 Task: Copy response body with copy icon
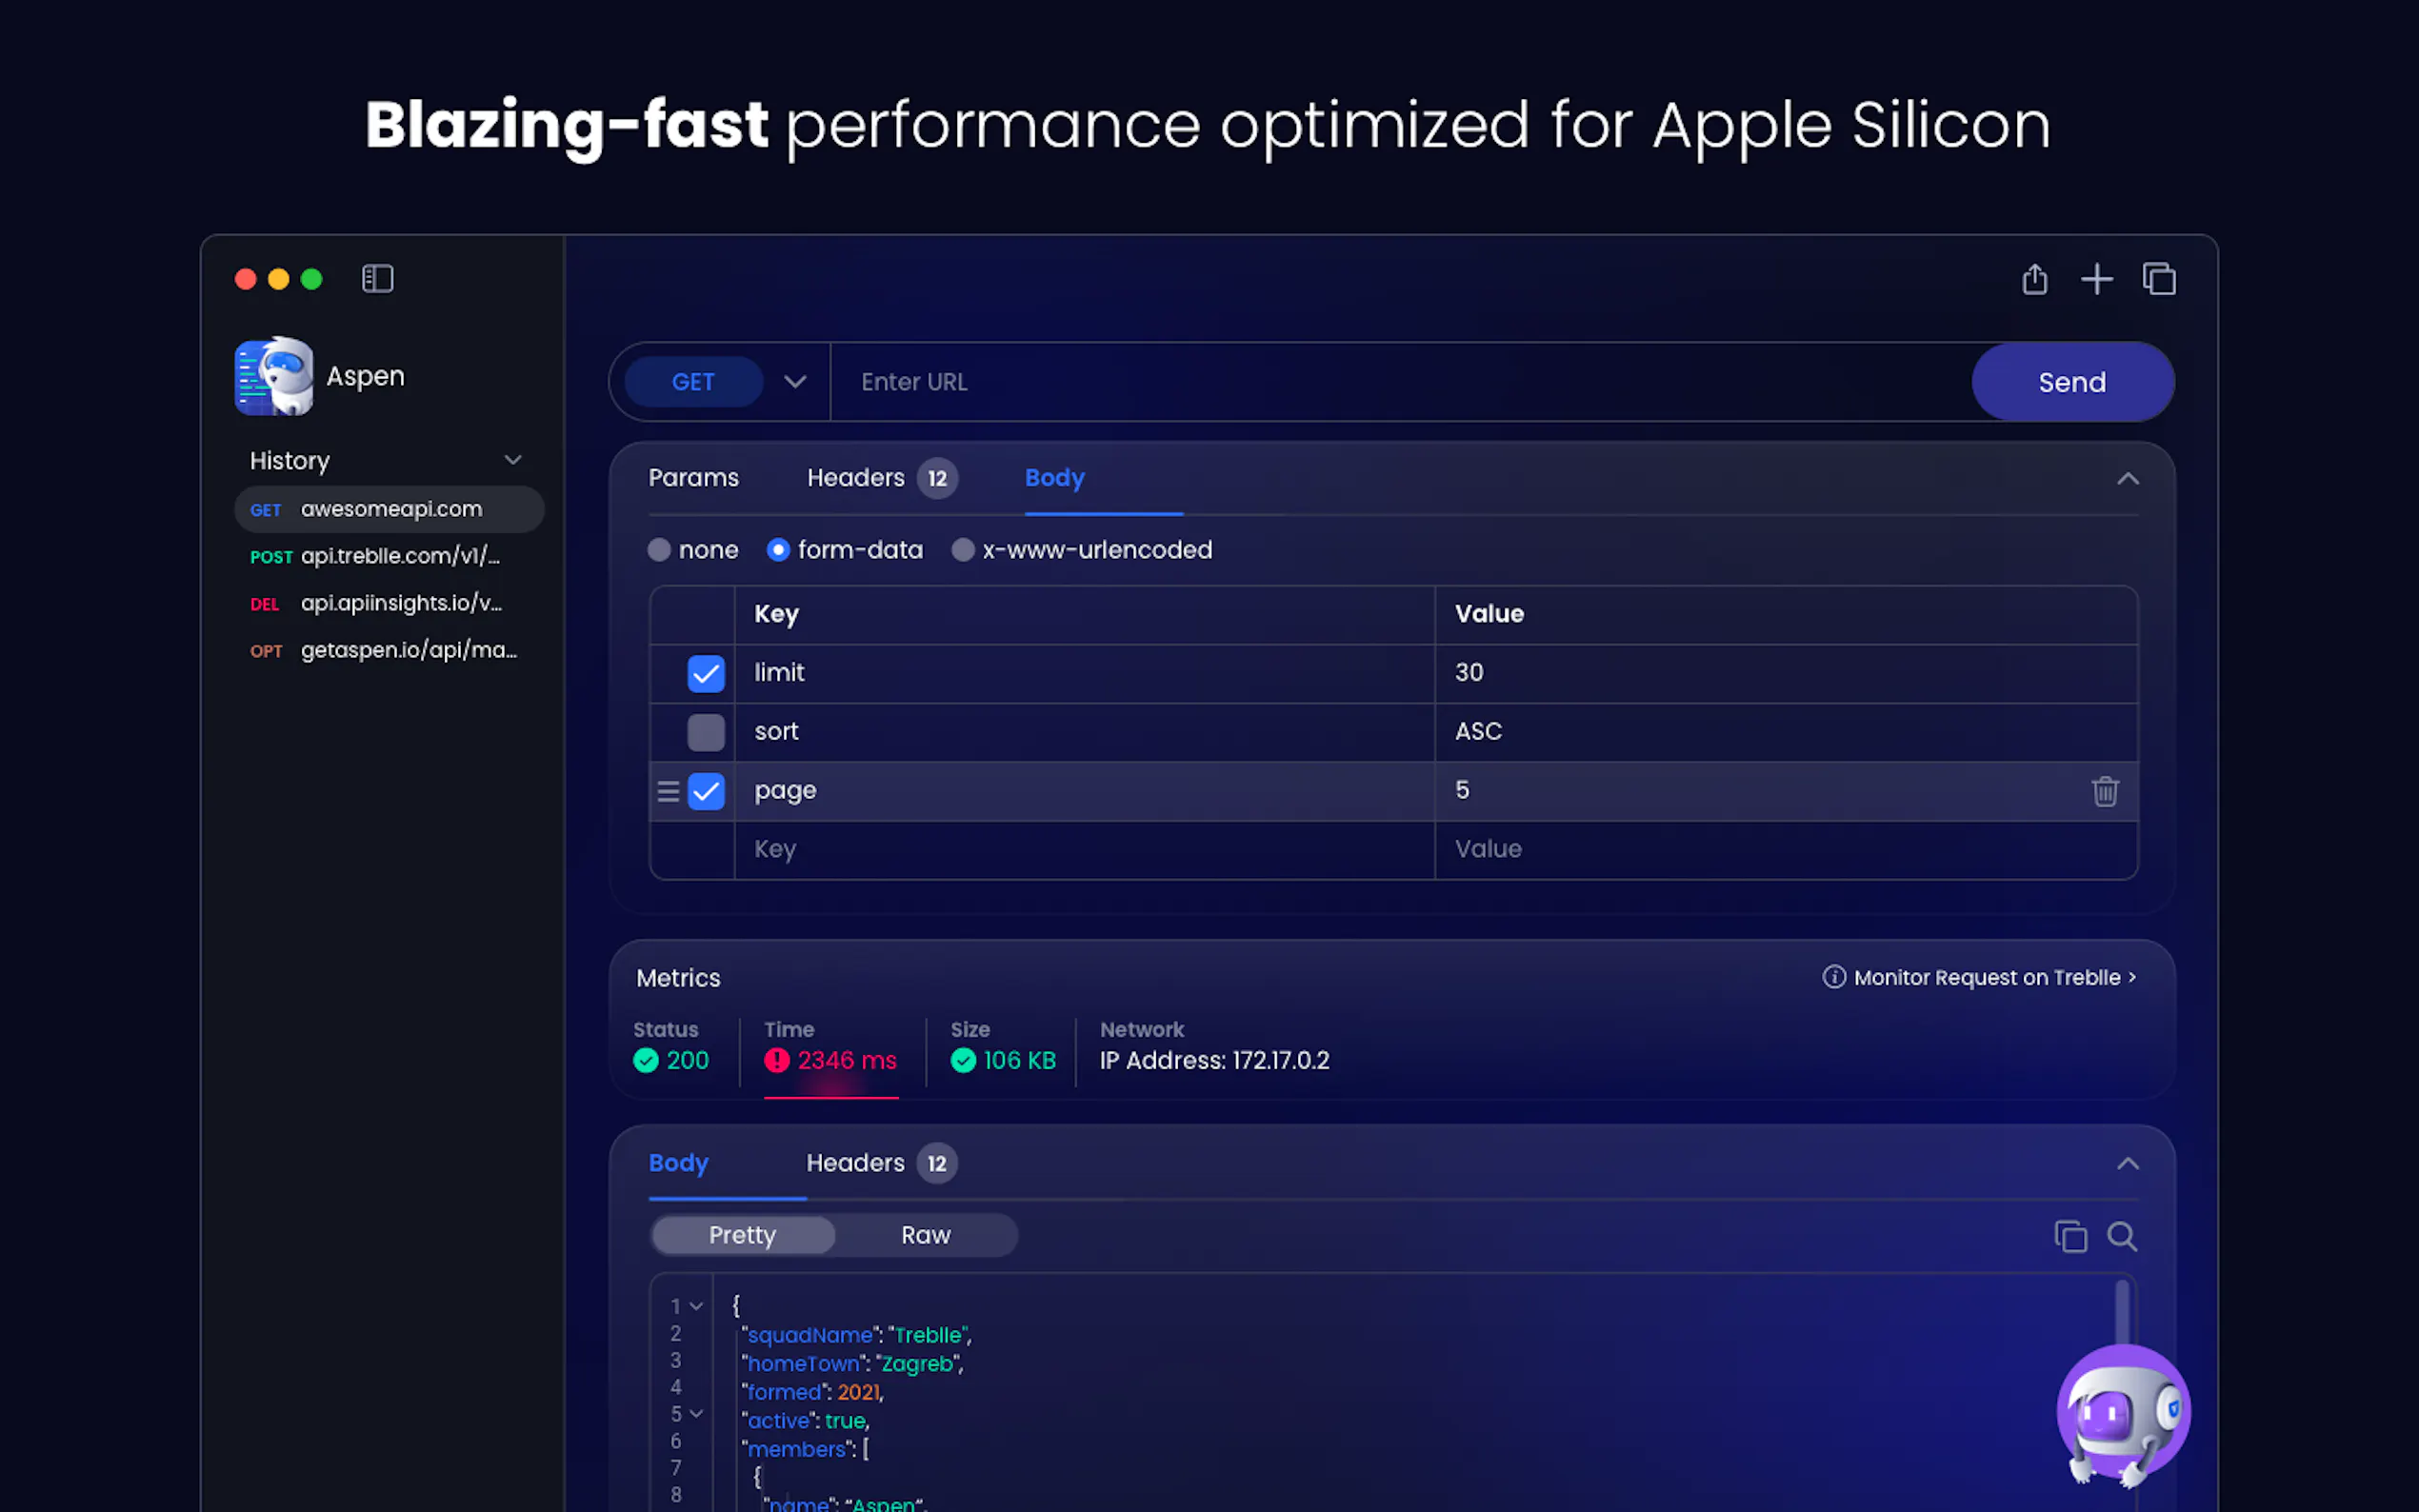pos(2070,1236)
